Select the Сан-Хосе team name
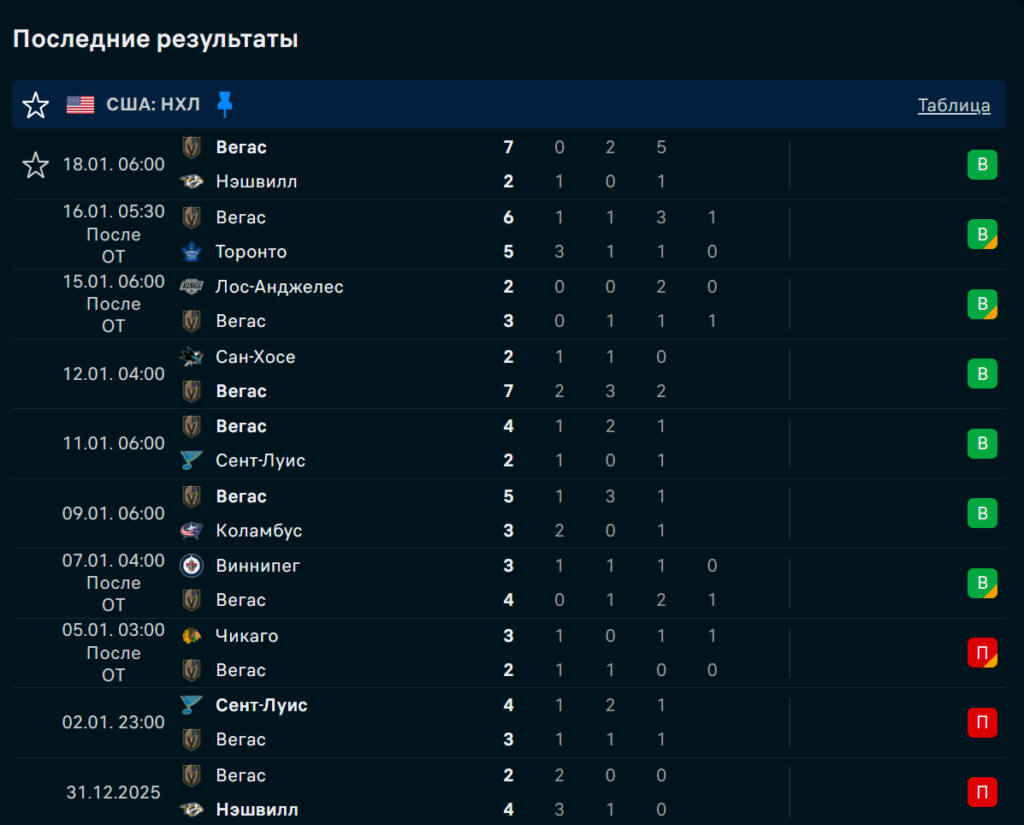Viewport: 1024px width, 825px height. tap(255, 357)
